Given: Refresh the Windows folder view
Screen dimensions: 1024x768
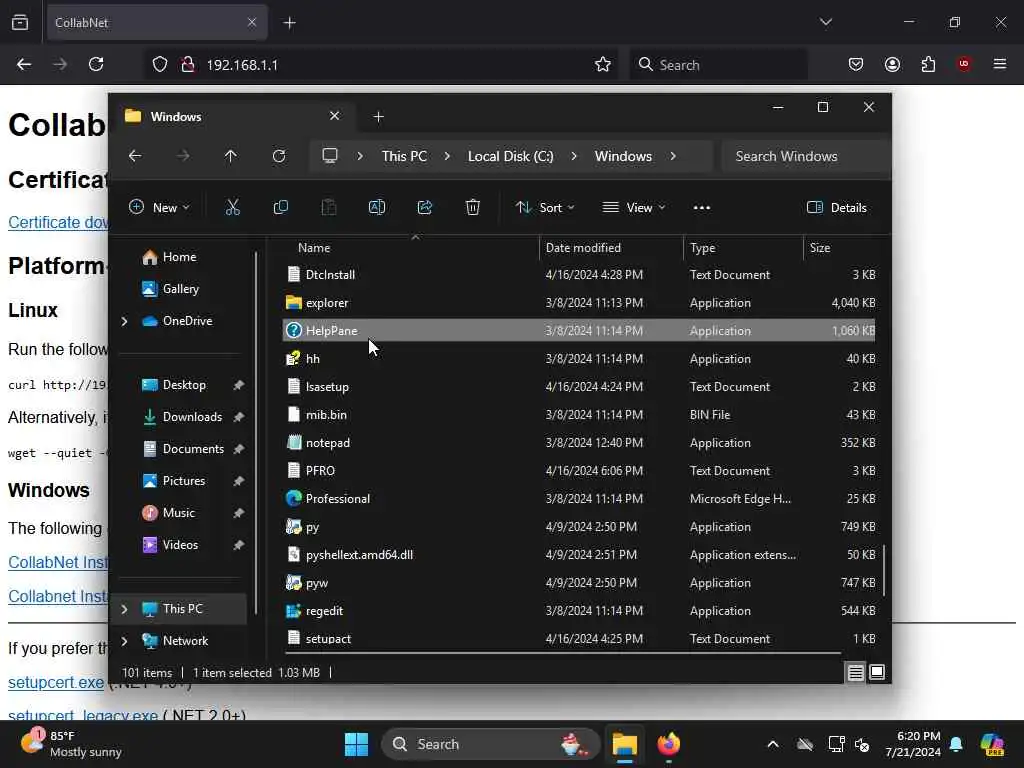Looking at the screenshot, I should [279, 156].
